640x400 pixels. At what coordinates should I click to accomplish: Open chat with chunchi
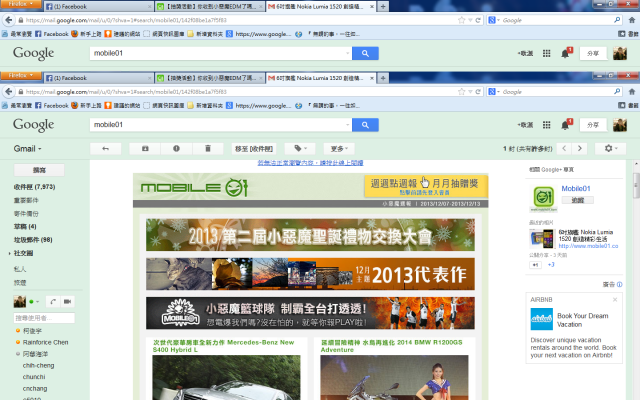point(34,377)
